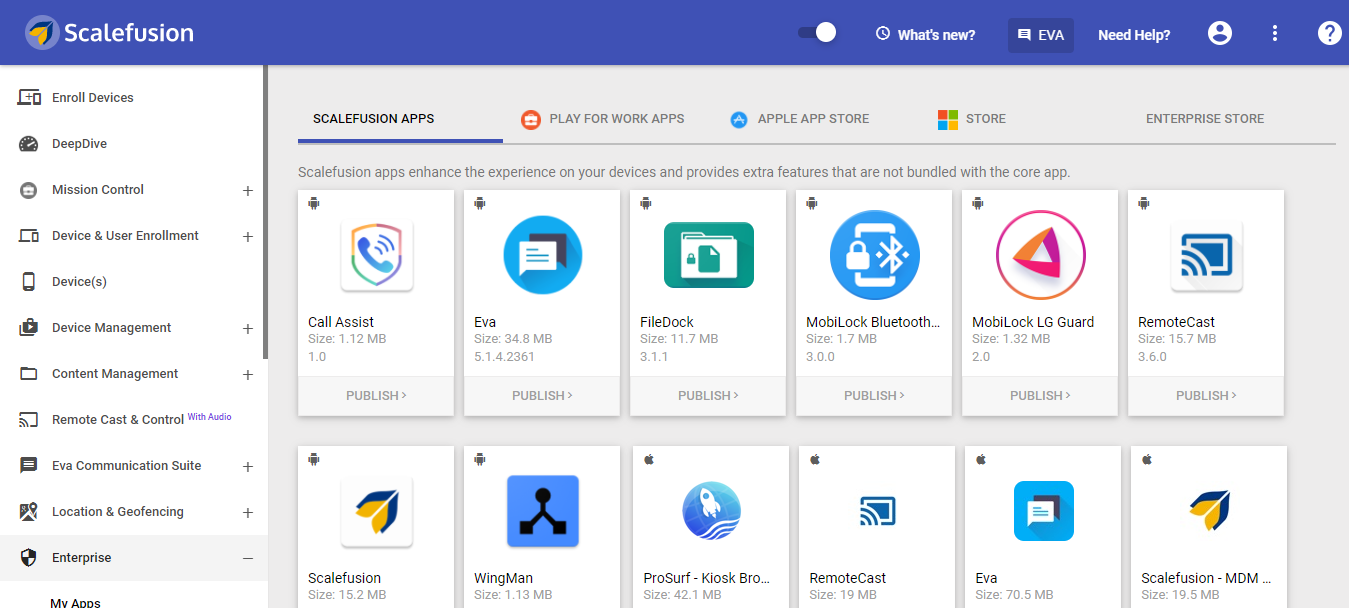Click the question mark help icon
Screen dimensions: 1349x608
pyautogui.click(x=1329, y=33)
